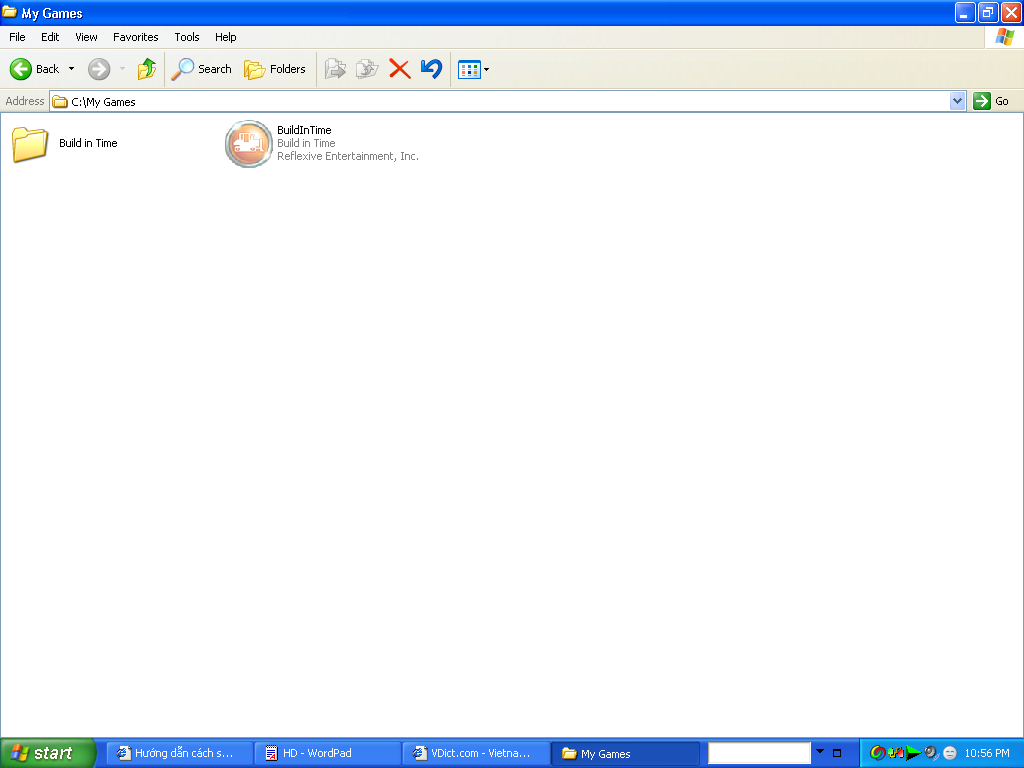The height and width of the screenshot is (768, 1024).
Task: Go up one folder level
Action: [x=147, y=69]
